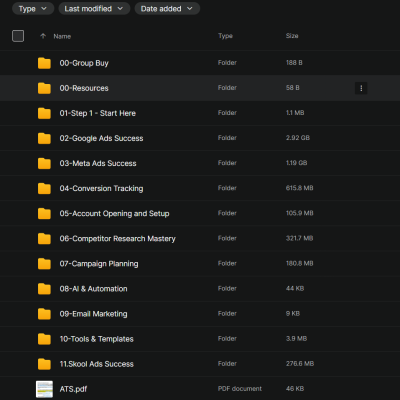Image resolution: width=400 pixels, height=400 pixels.
Task: Click folder icon of 11.Skool Ads Success
Action: click(44, 364)
